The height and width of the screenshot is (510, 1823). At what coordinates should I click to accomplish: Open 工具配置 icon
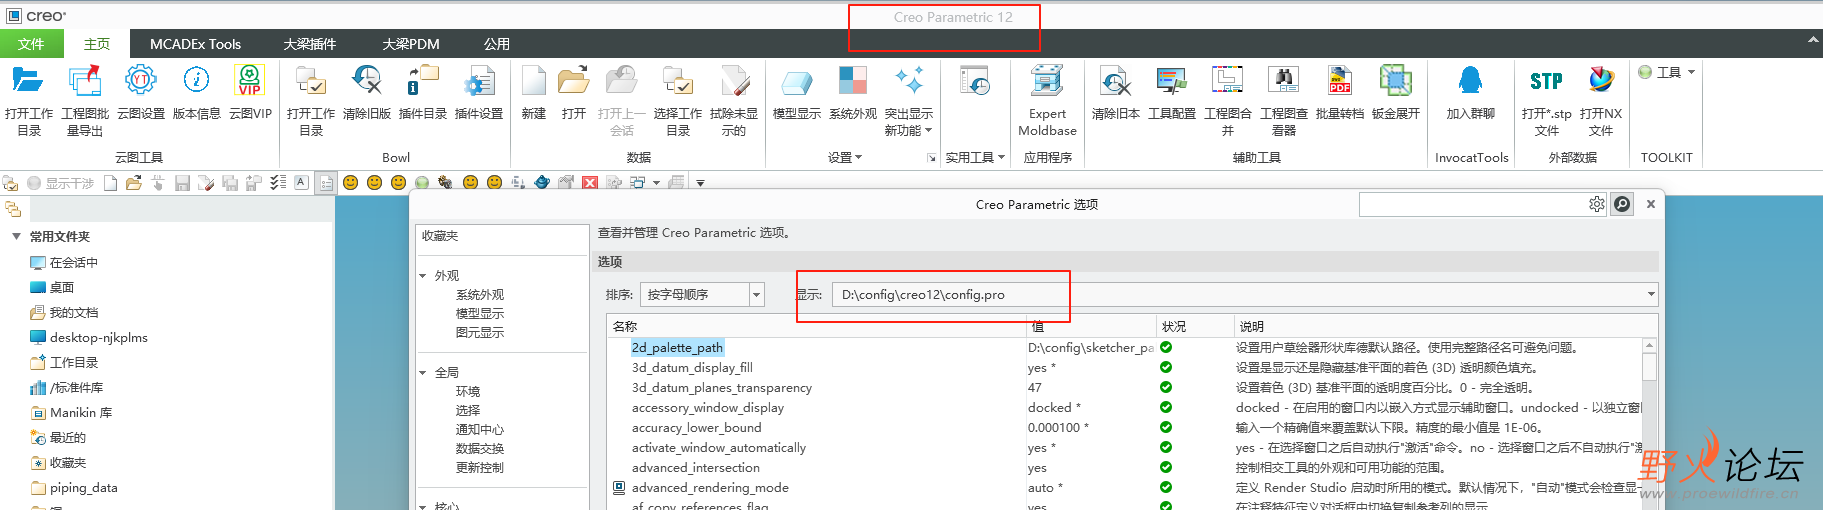point(1171,81)
